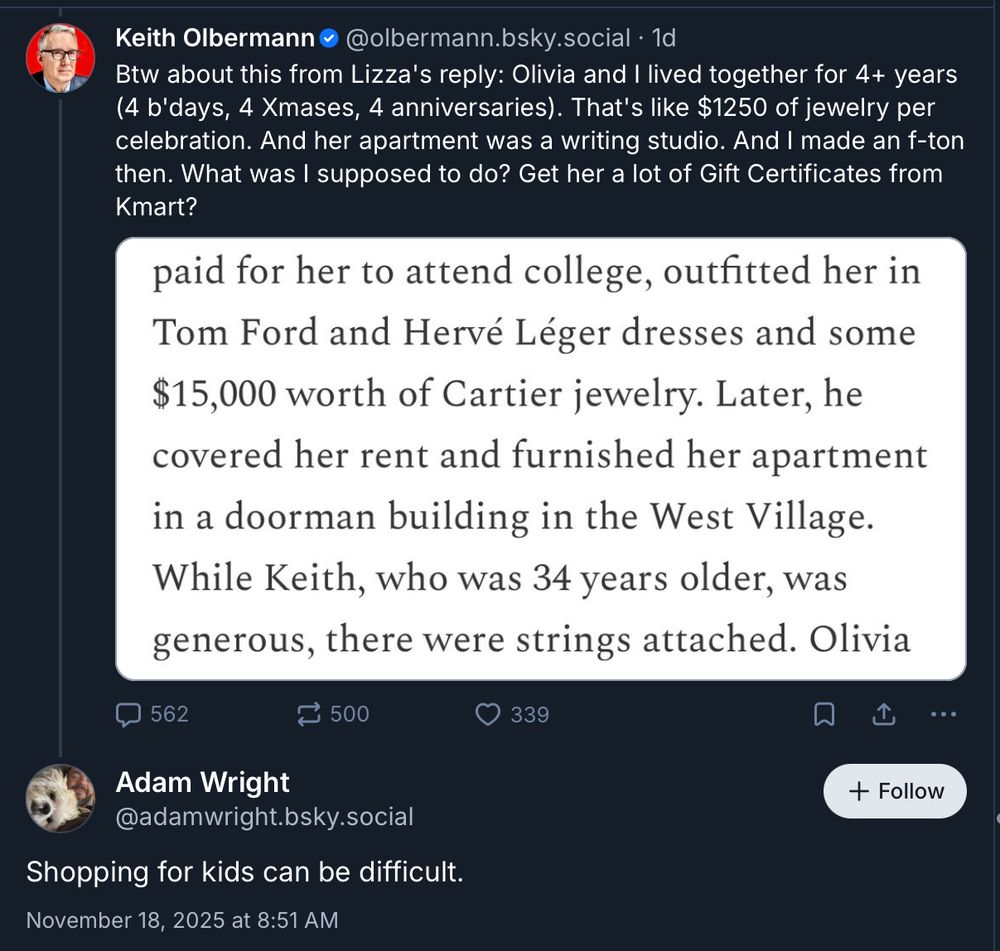This screenshot has height=951, width=1000.
Task: Click the @olbermann.bsky.social handle
Action: [x=488, y=39]
